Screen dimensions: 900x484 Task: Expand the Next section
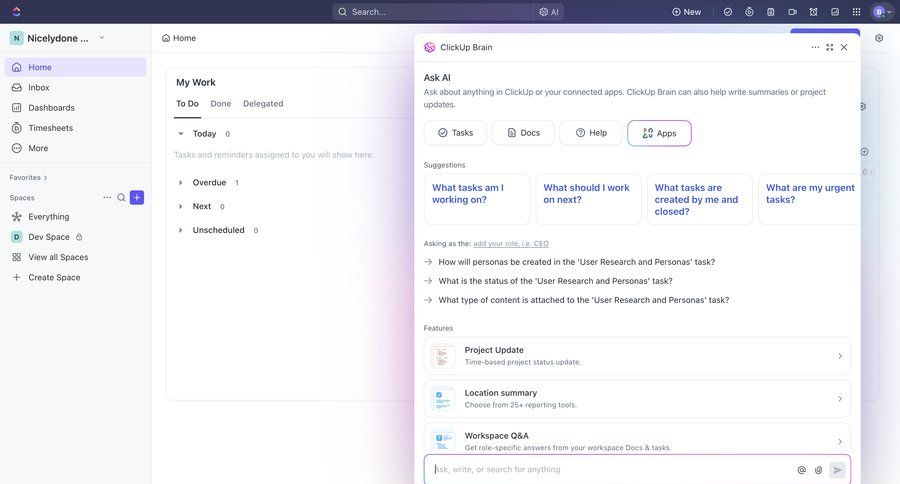click(181, 206)
